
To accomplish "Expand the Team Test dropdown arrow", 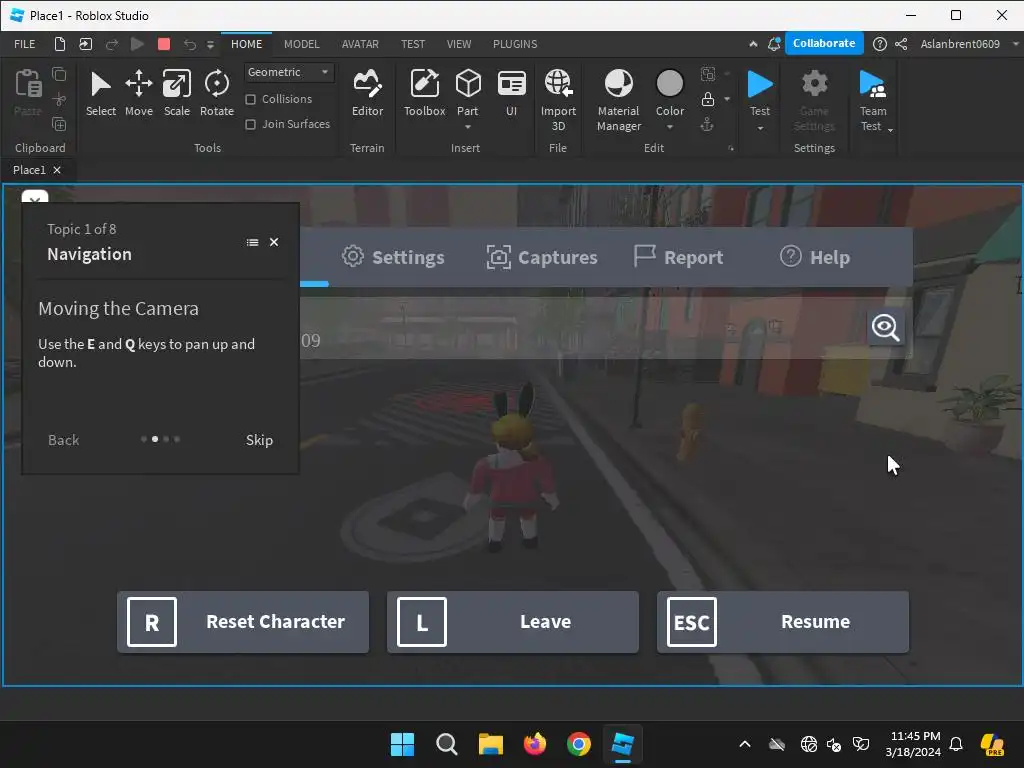I will [890, 129].
